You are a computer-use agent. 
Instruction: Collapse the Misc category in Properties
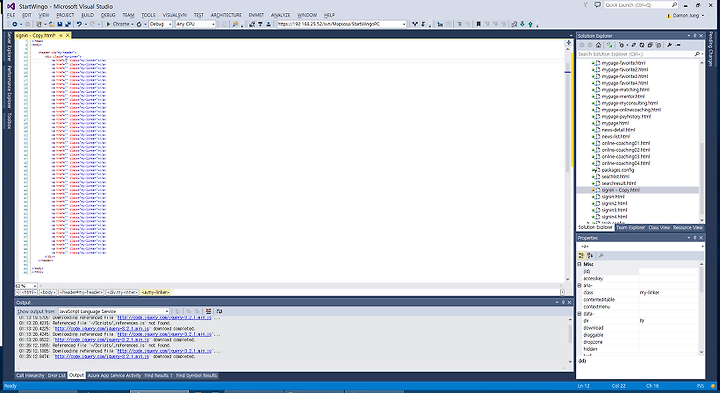tap(579, 264)
